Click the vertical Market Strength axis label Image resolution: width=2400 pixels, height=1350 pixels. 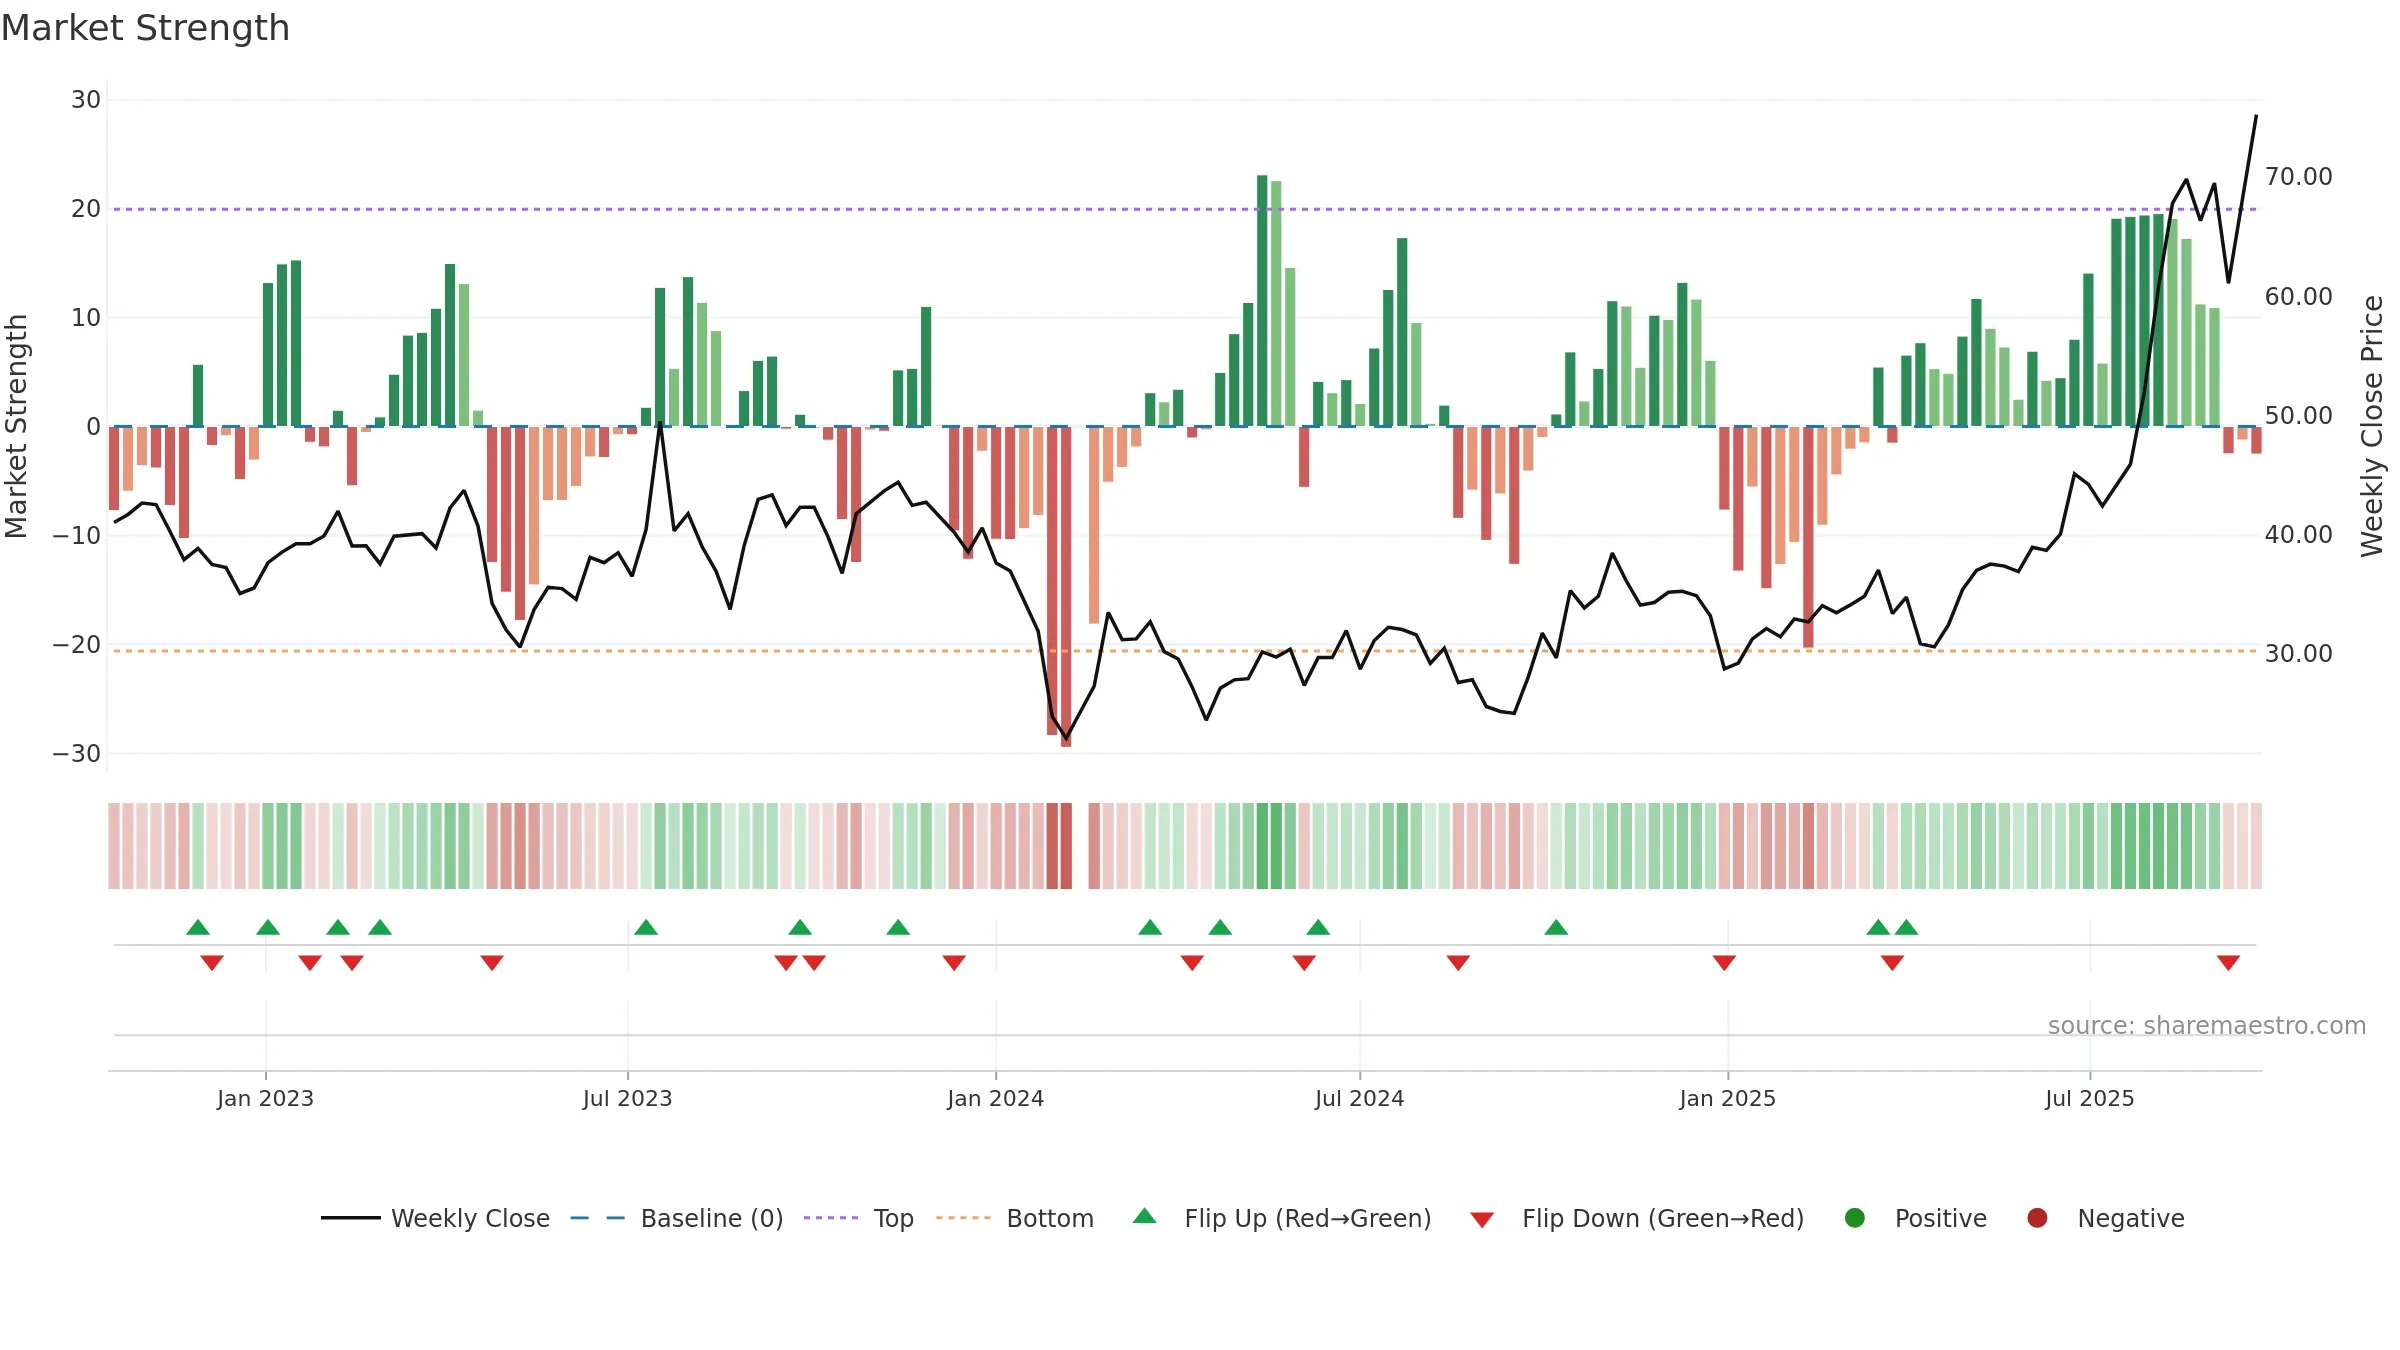click(x=16, y=426)
